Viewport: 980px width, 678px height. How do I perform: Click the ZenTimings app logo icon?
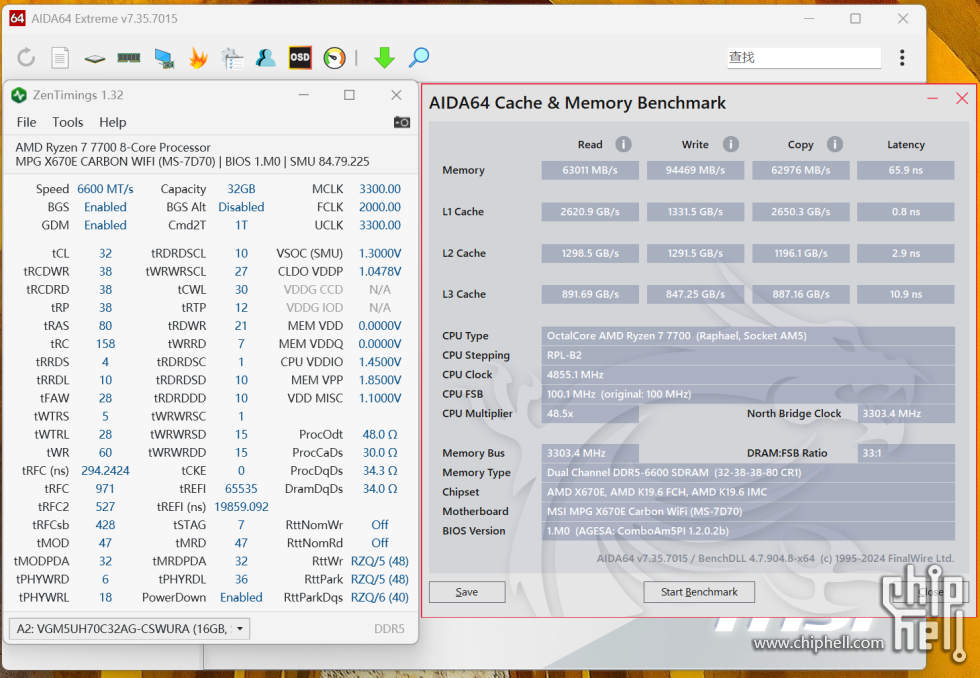pos(19,95)
